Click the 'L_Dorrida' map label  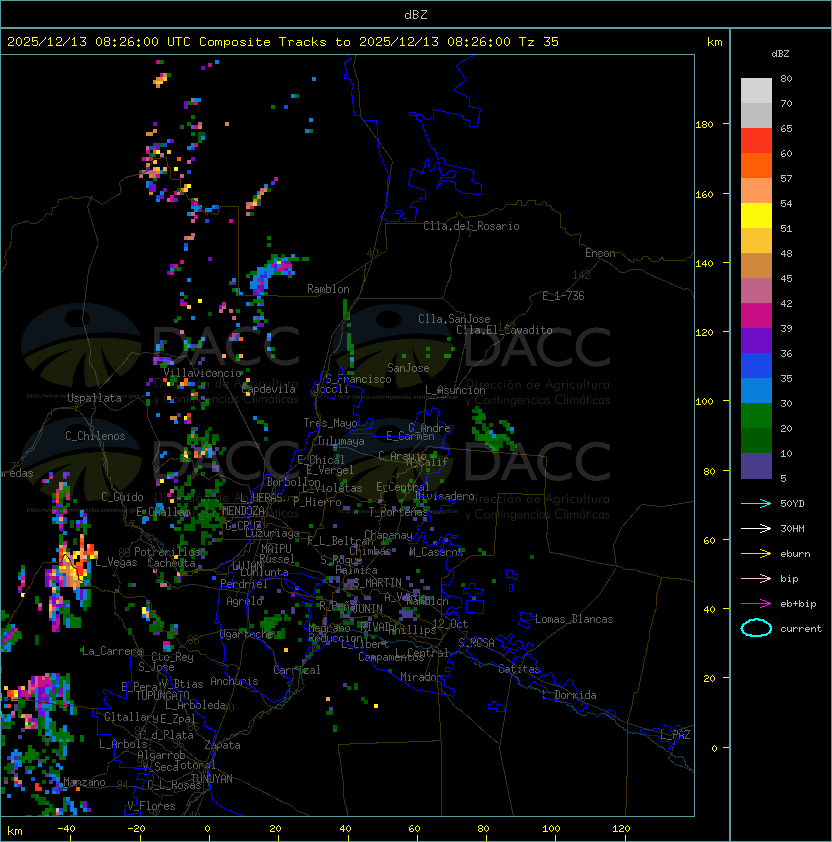click(569, 695)
